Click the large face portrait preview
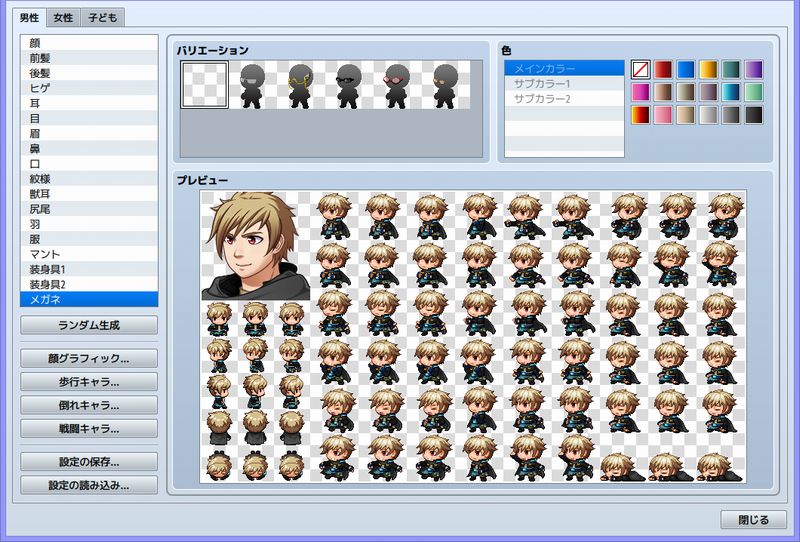The height and width of the screenshot is (542, 800). tap(255, 245)
